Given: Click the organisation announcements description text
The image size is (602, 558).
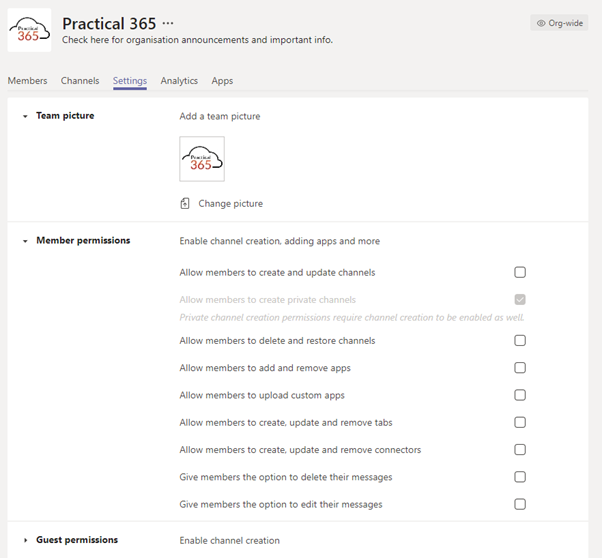Looking at the screenshot, I should (197, 40).
